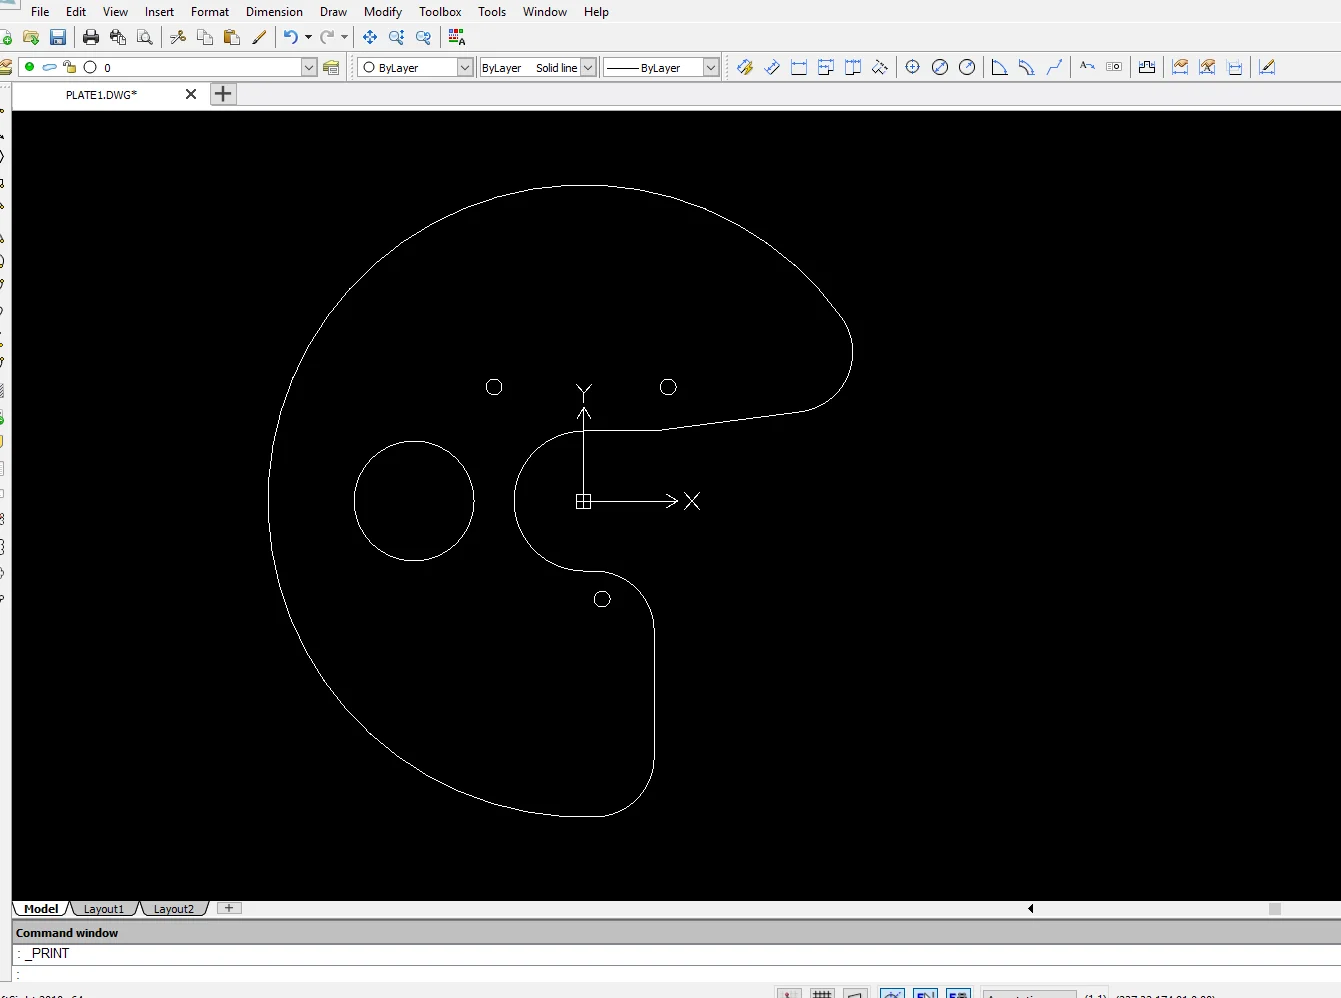
Task: Toggle the green layer visibility dot for layer 0
Action: click(30, 67)
